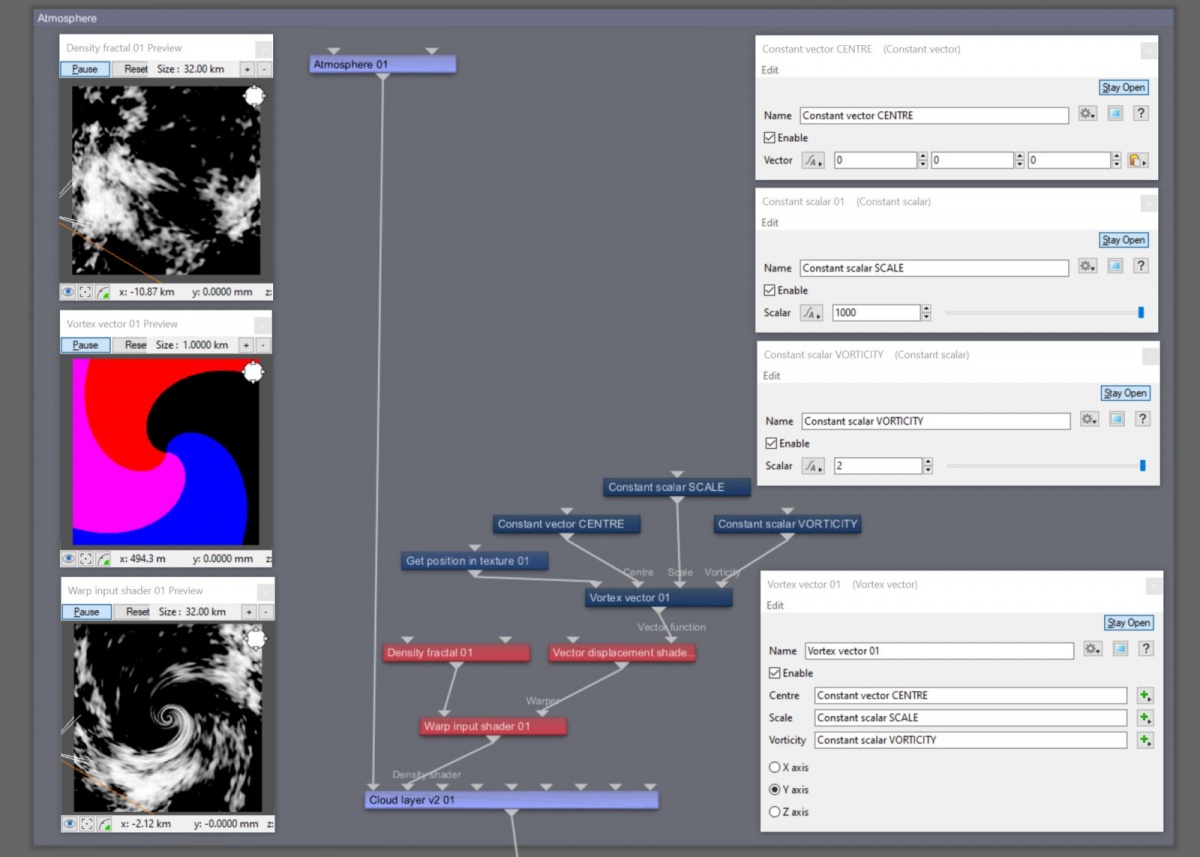Uncheck Enable in the Constant scalar VORTICITY panel

pyautogui.click(x=770, y=443)
